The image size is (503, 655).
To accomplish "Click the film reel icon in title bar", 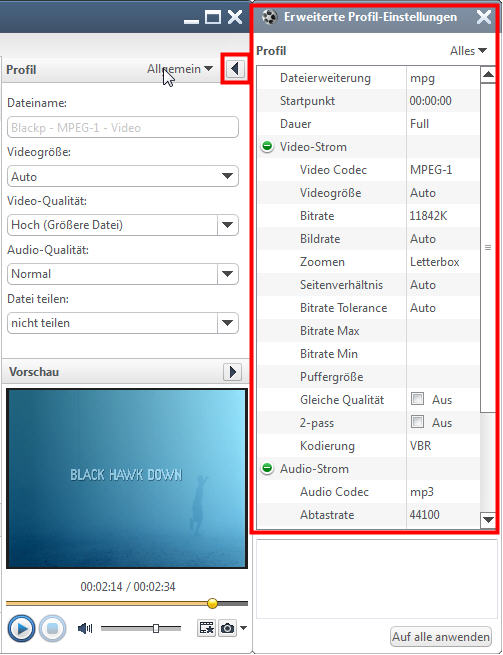I will pyautogui.click(x=269, y=17).
